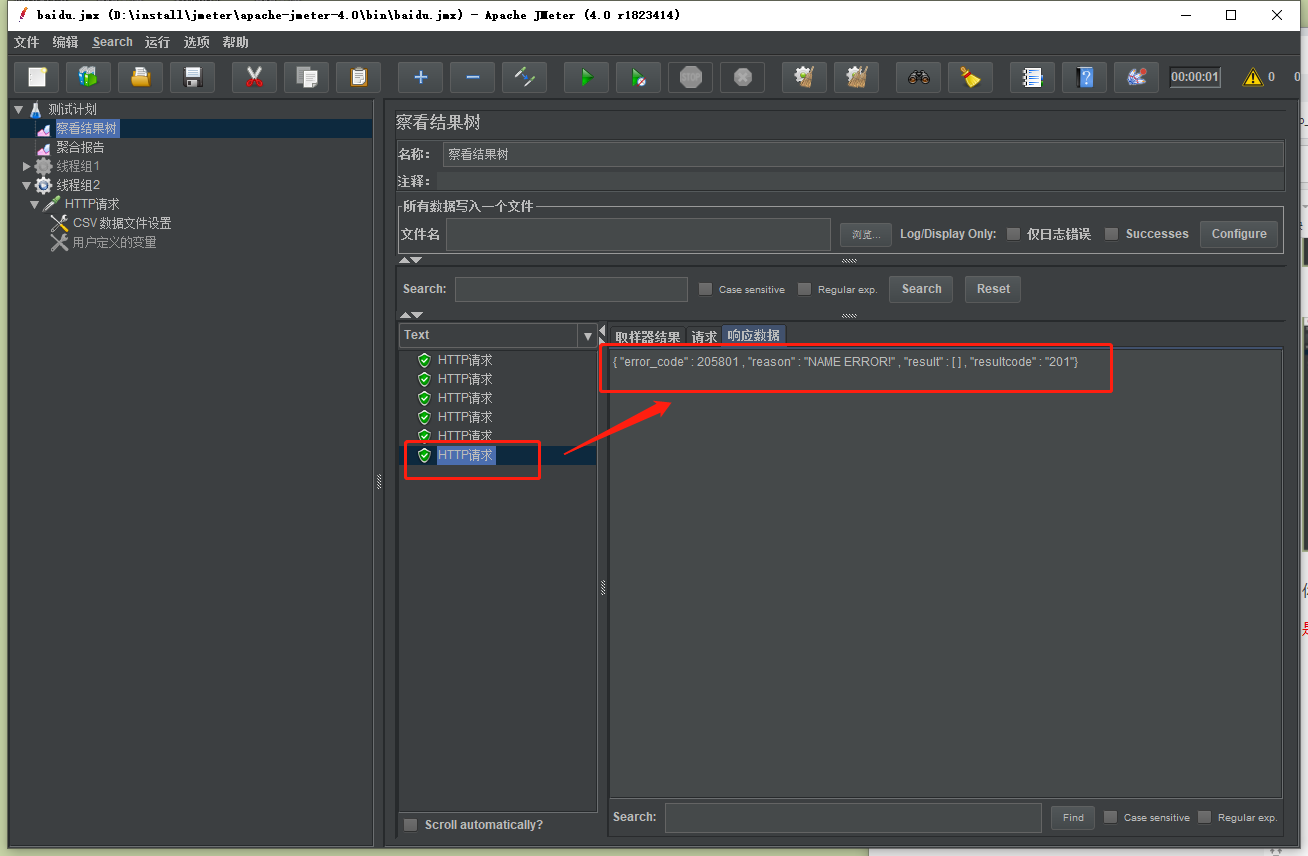Click the 名称 input field
This screenshot has height=856, width=1308.
[863, 154]
